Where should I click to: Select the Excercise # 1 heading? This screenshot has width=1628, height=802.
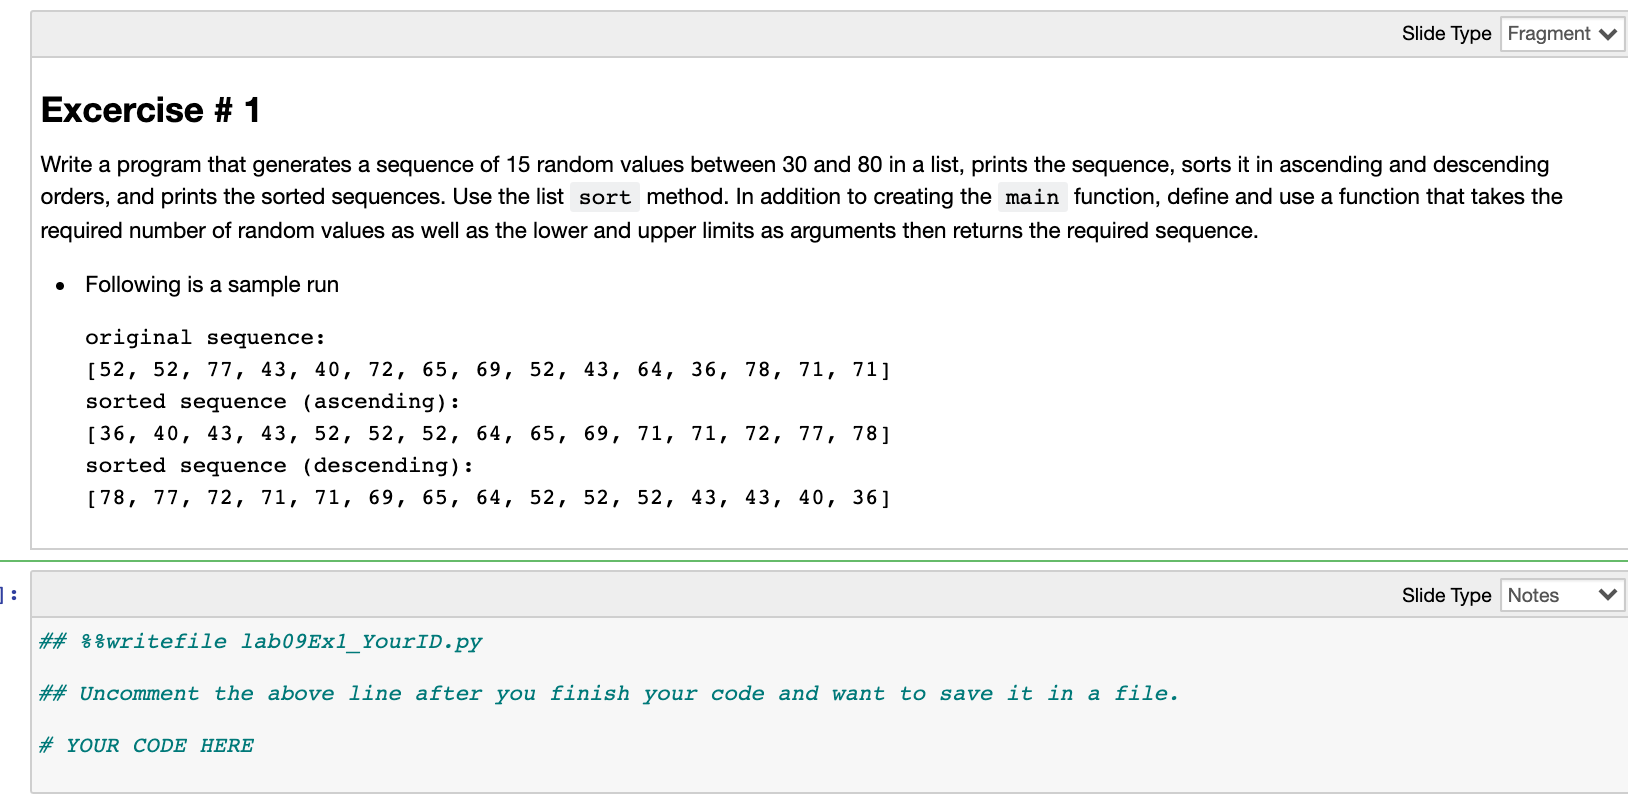tap(149, 110)
